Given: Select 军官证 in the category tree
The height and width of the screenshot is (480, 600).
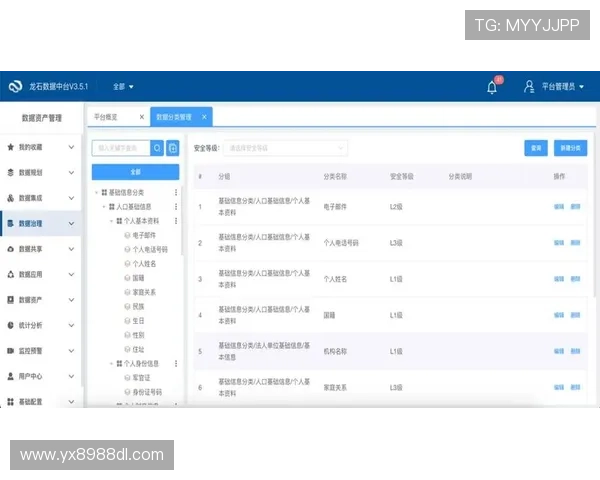Looking at the screenshot, I should tap(141, 378).
